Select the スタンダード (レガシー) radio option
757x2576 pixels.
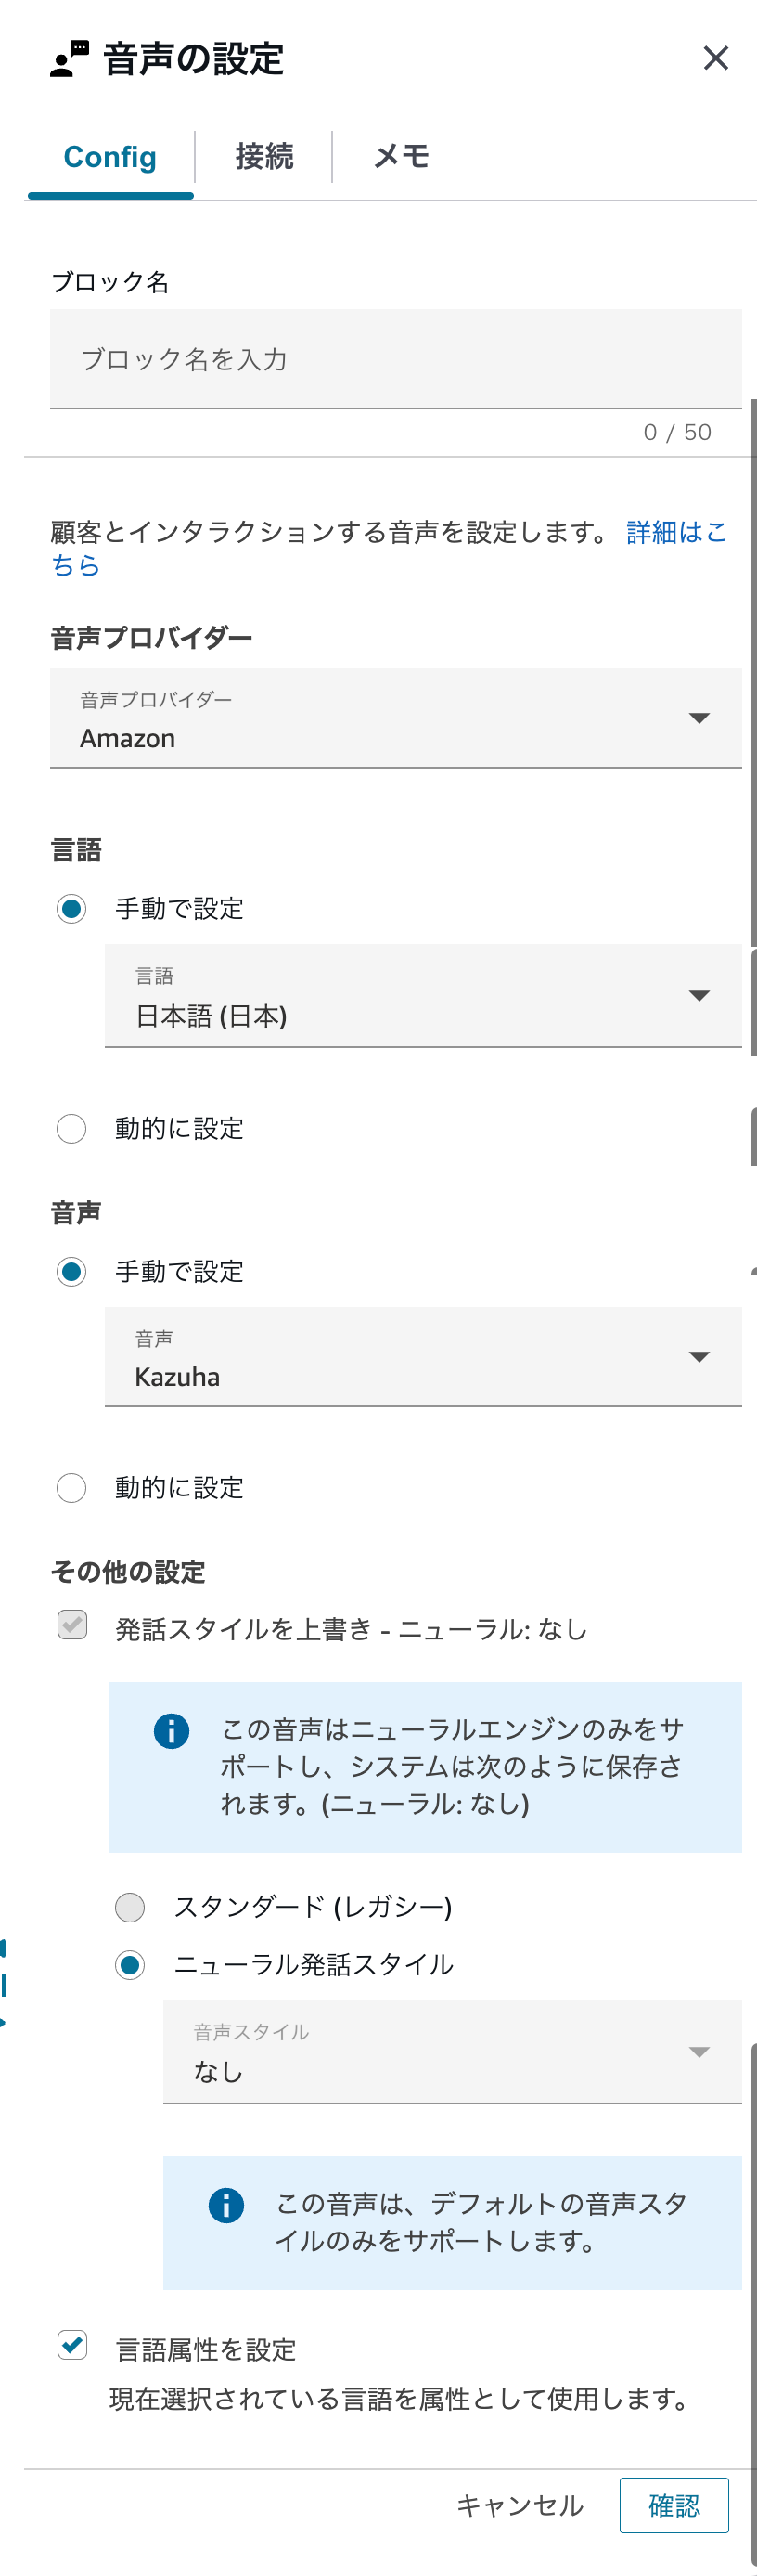click(130, 1907)
